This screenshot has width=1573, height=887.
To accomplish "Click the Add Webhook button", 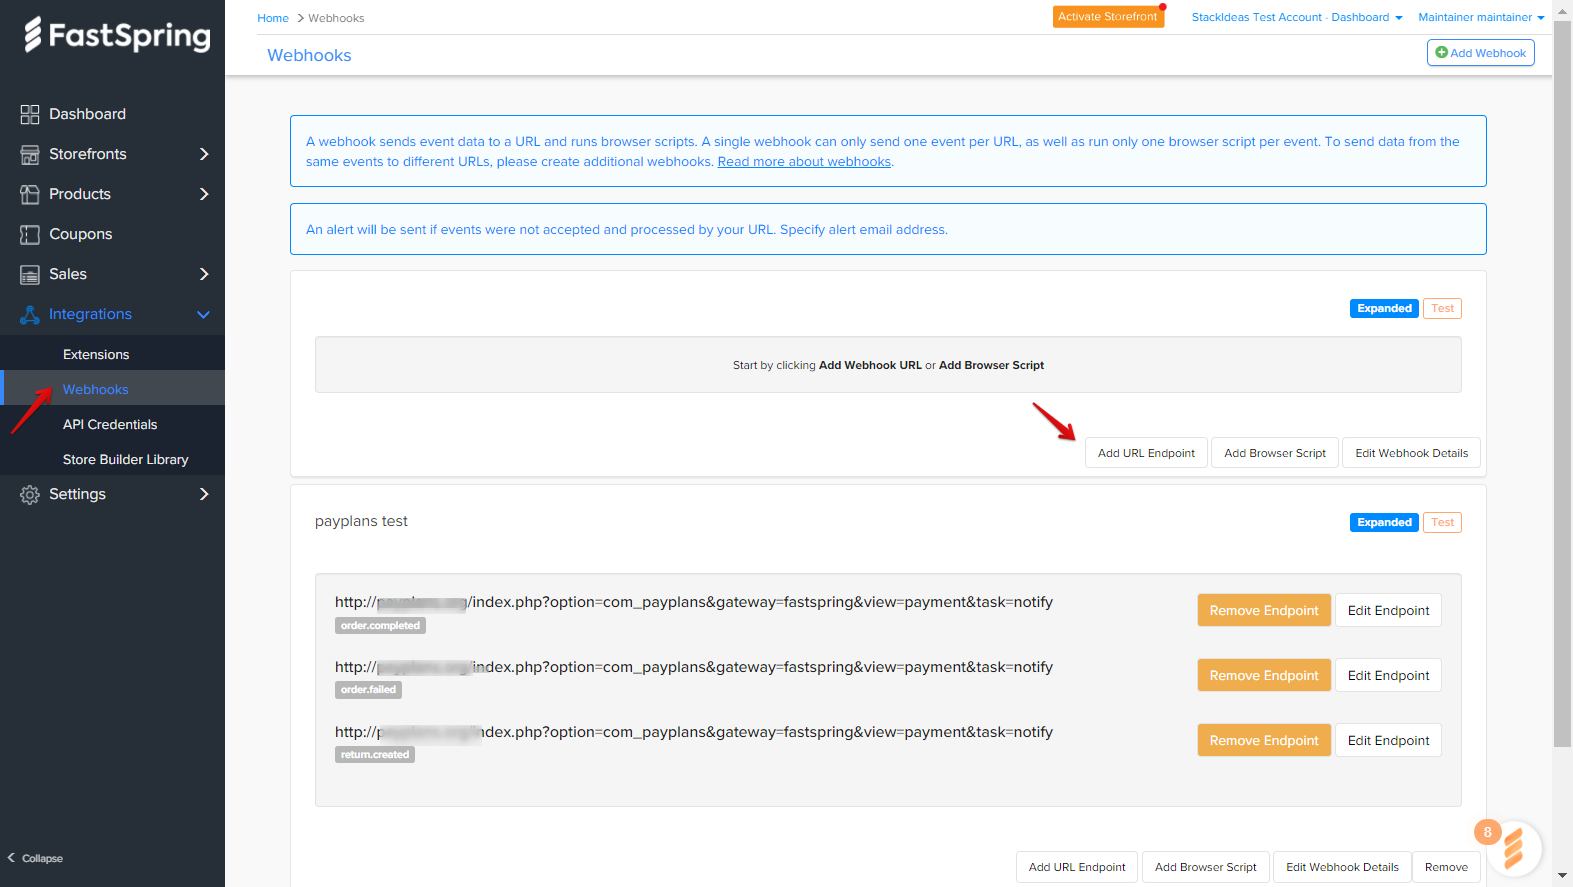I will 1480,53.
